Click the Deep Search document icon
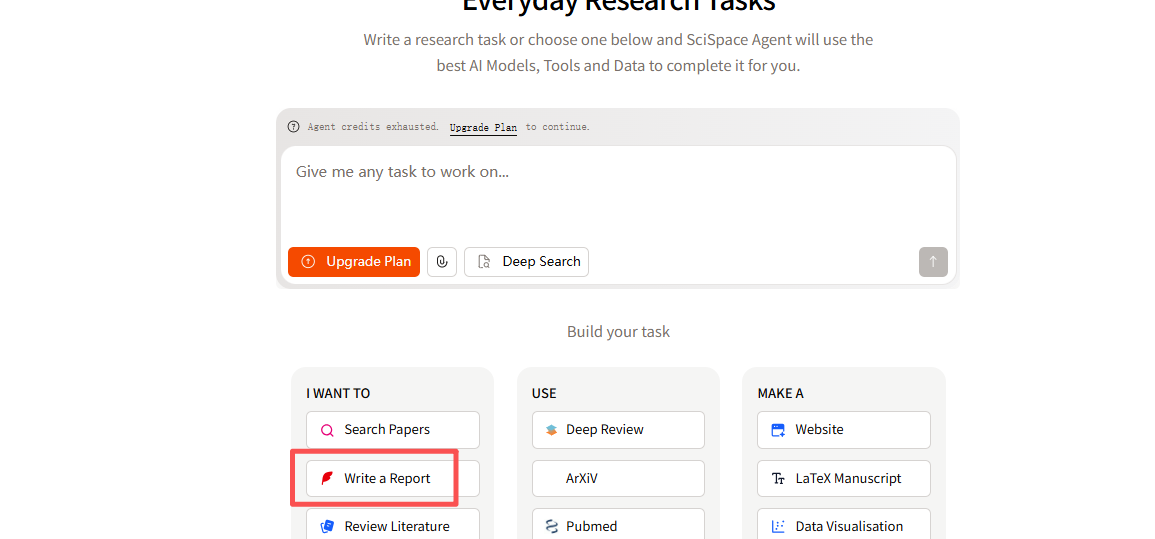 pos(484,262)
